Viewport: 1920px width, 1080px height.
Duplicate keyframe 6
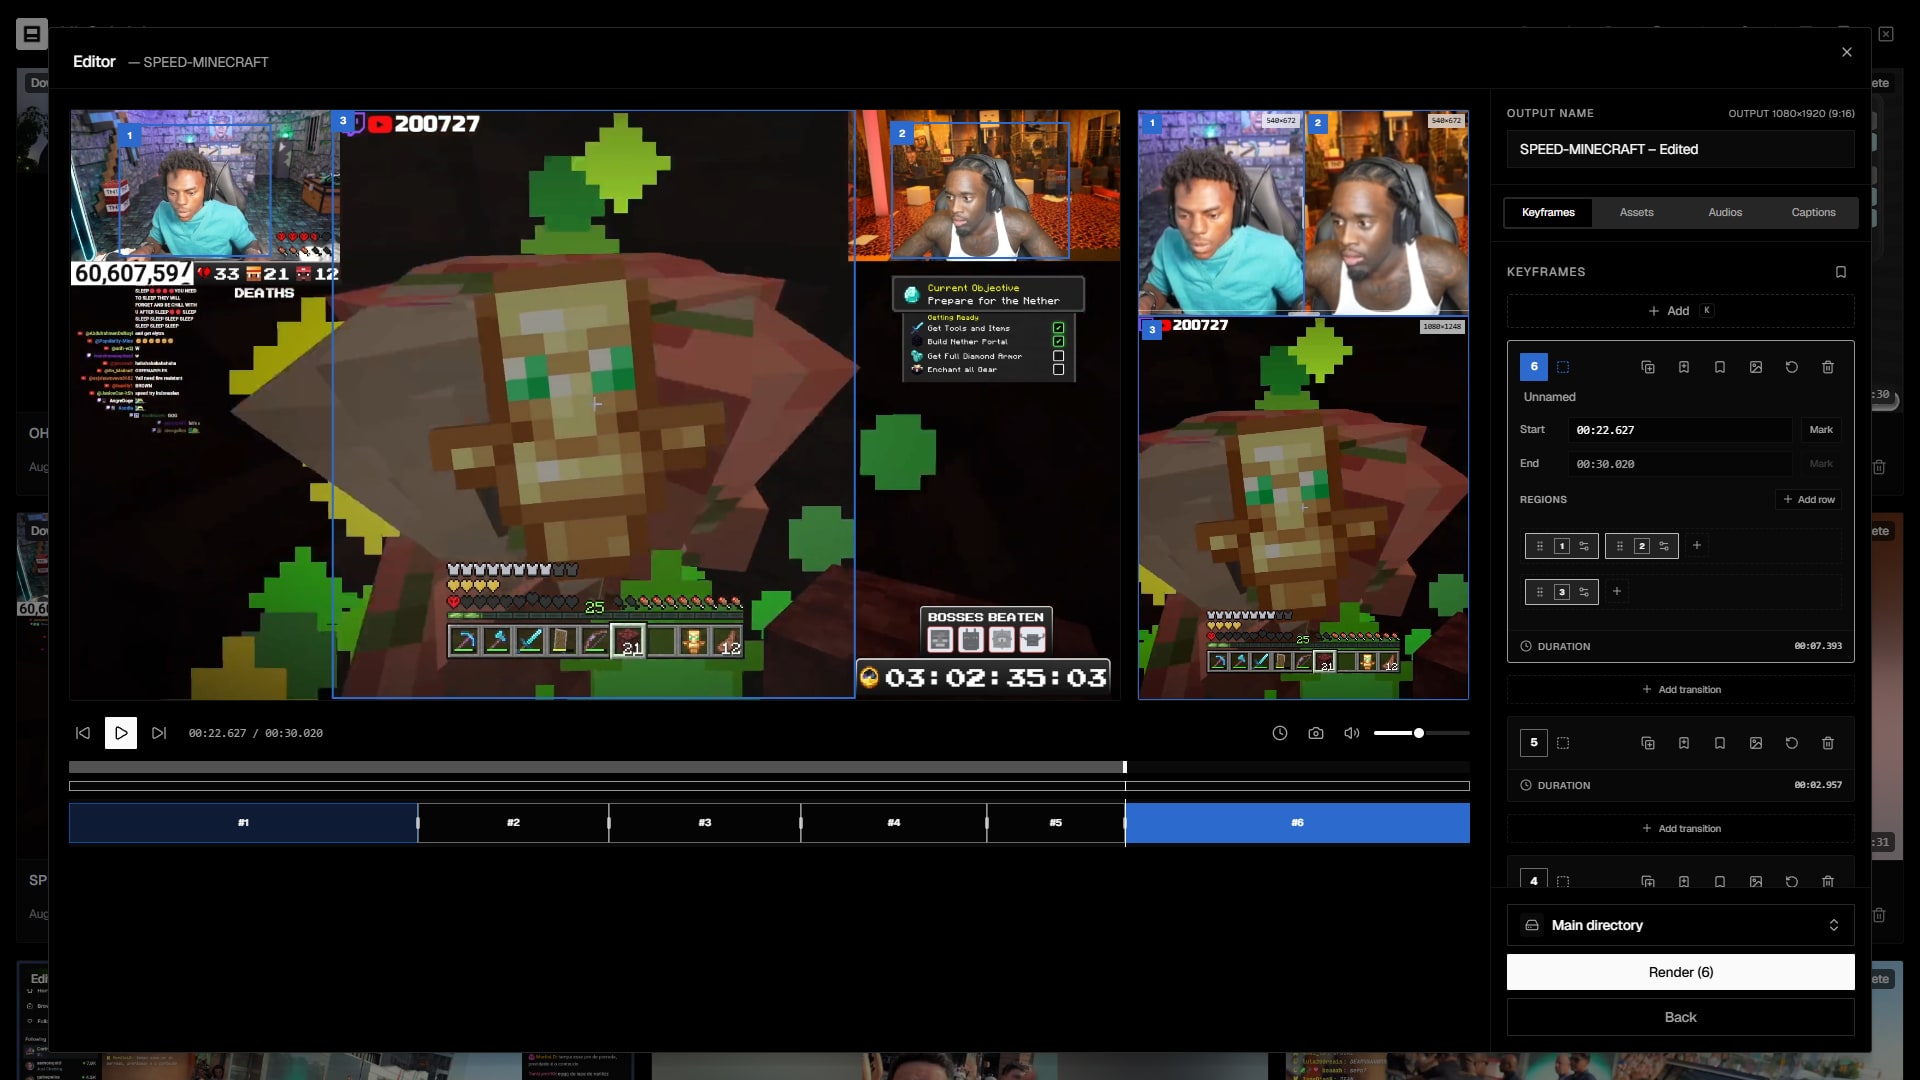point(1647,367)
